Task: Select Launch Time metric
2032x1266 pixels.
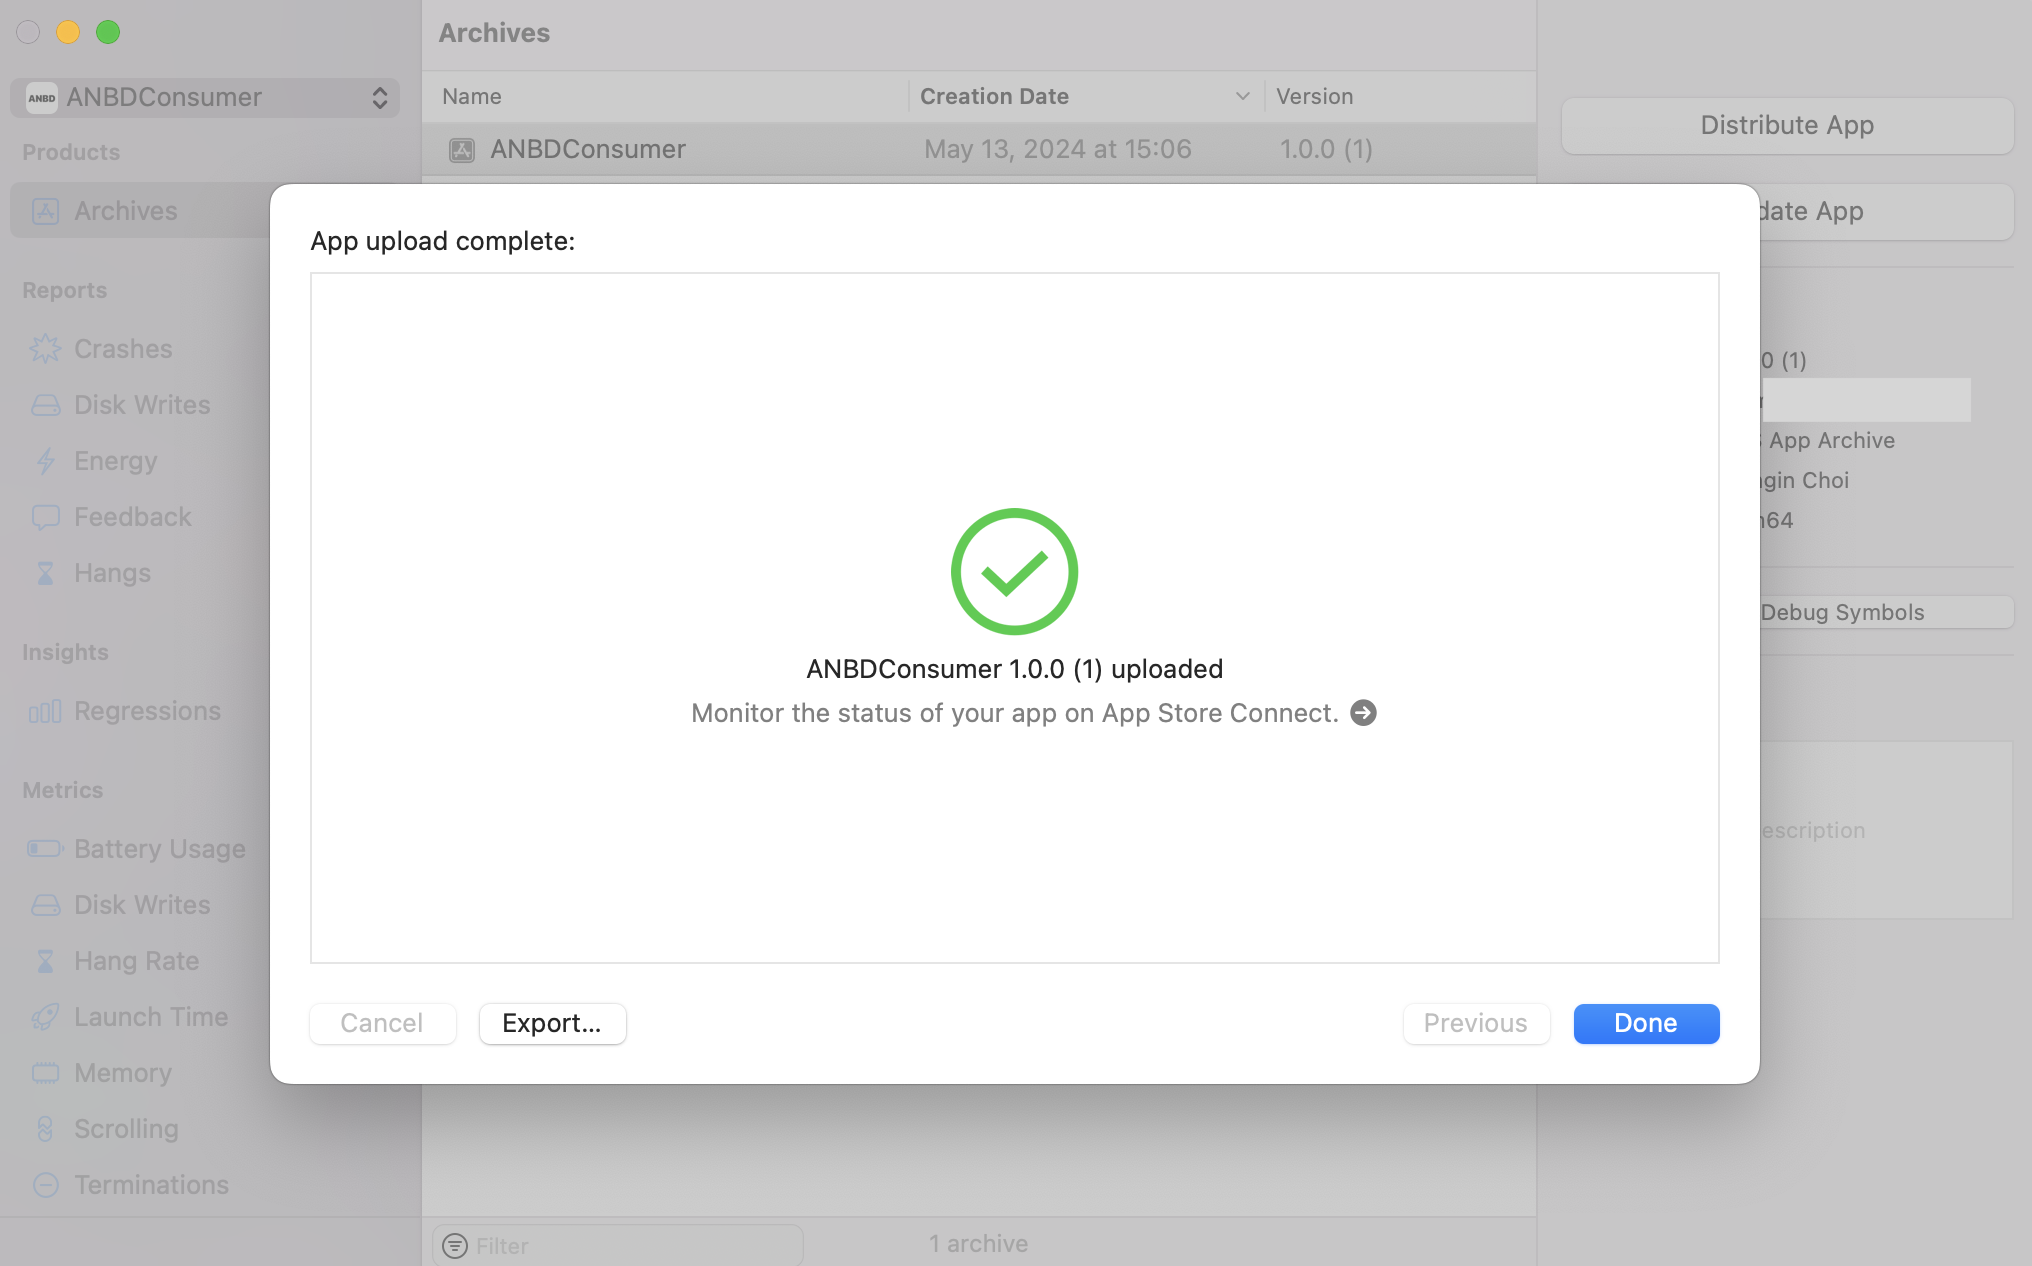Action: [151, 1017]
